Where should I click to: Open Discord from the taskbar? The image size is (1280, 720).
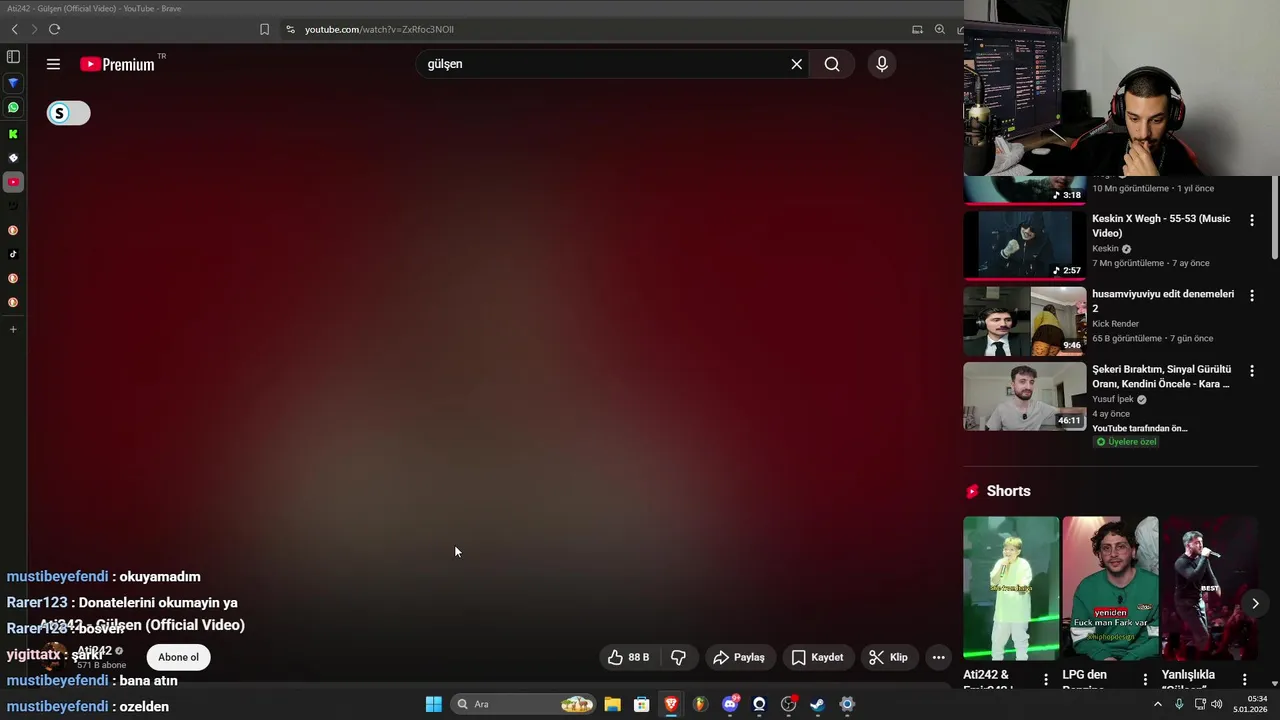pyautogui.click(x=731, y=704)
